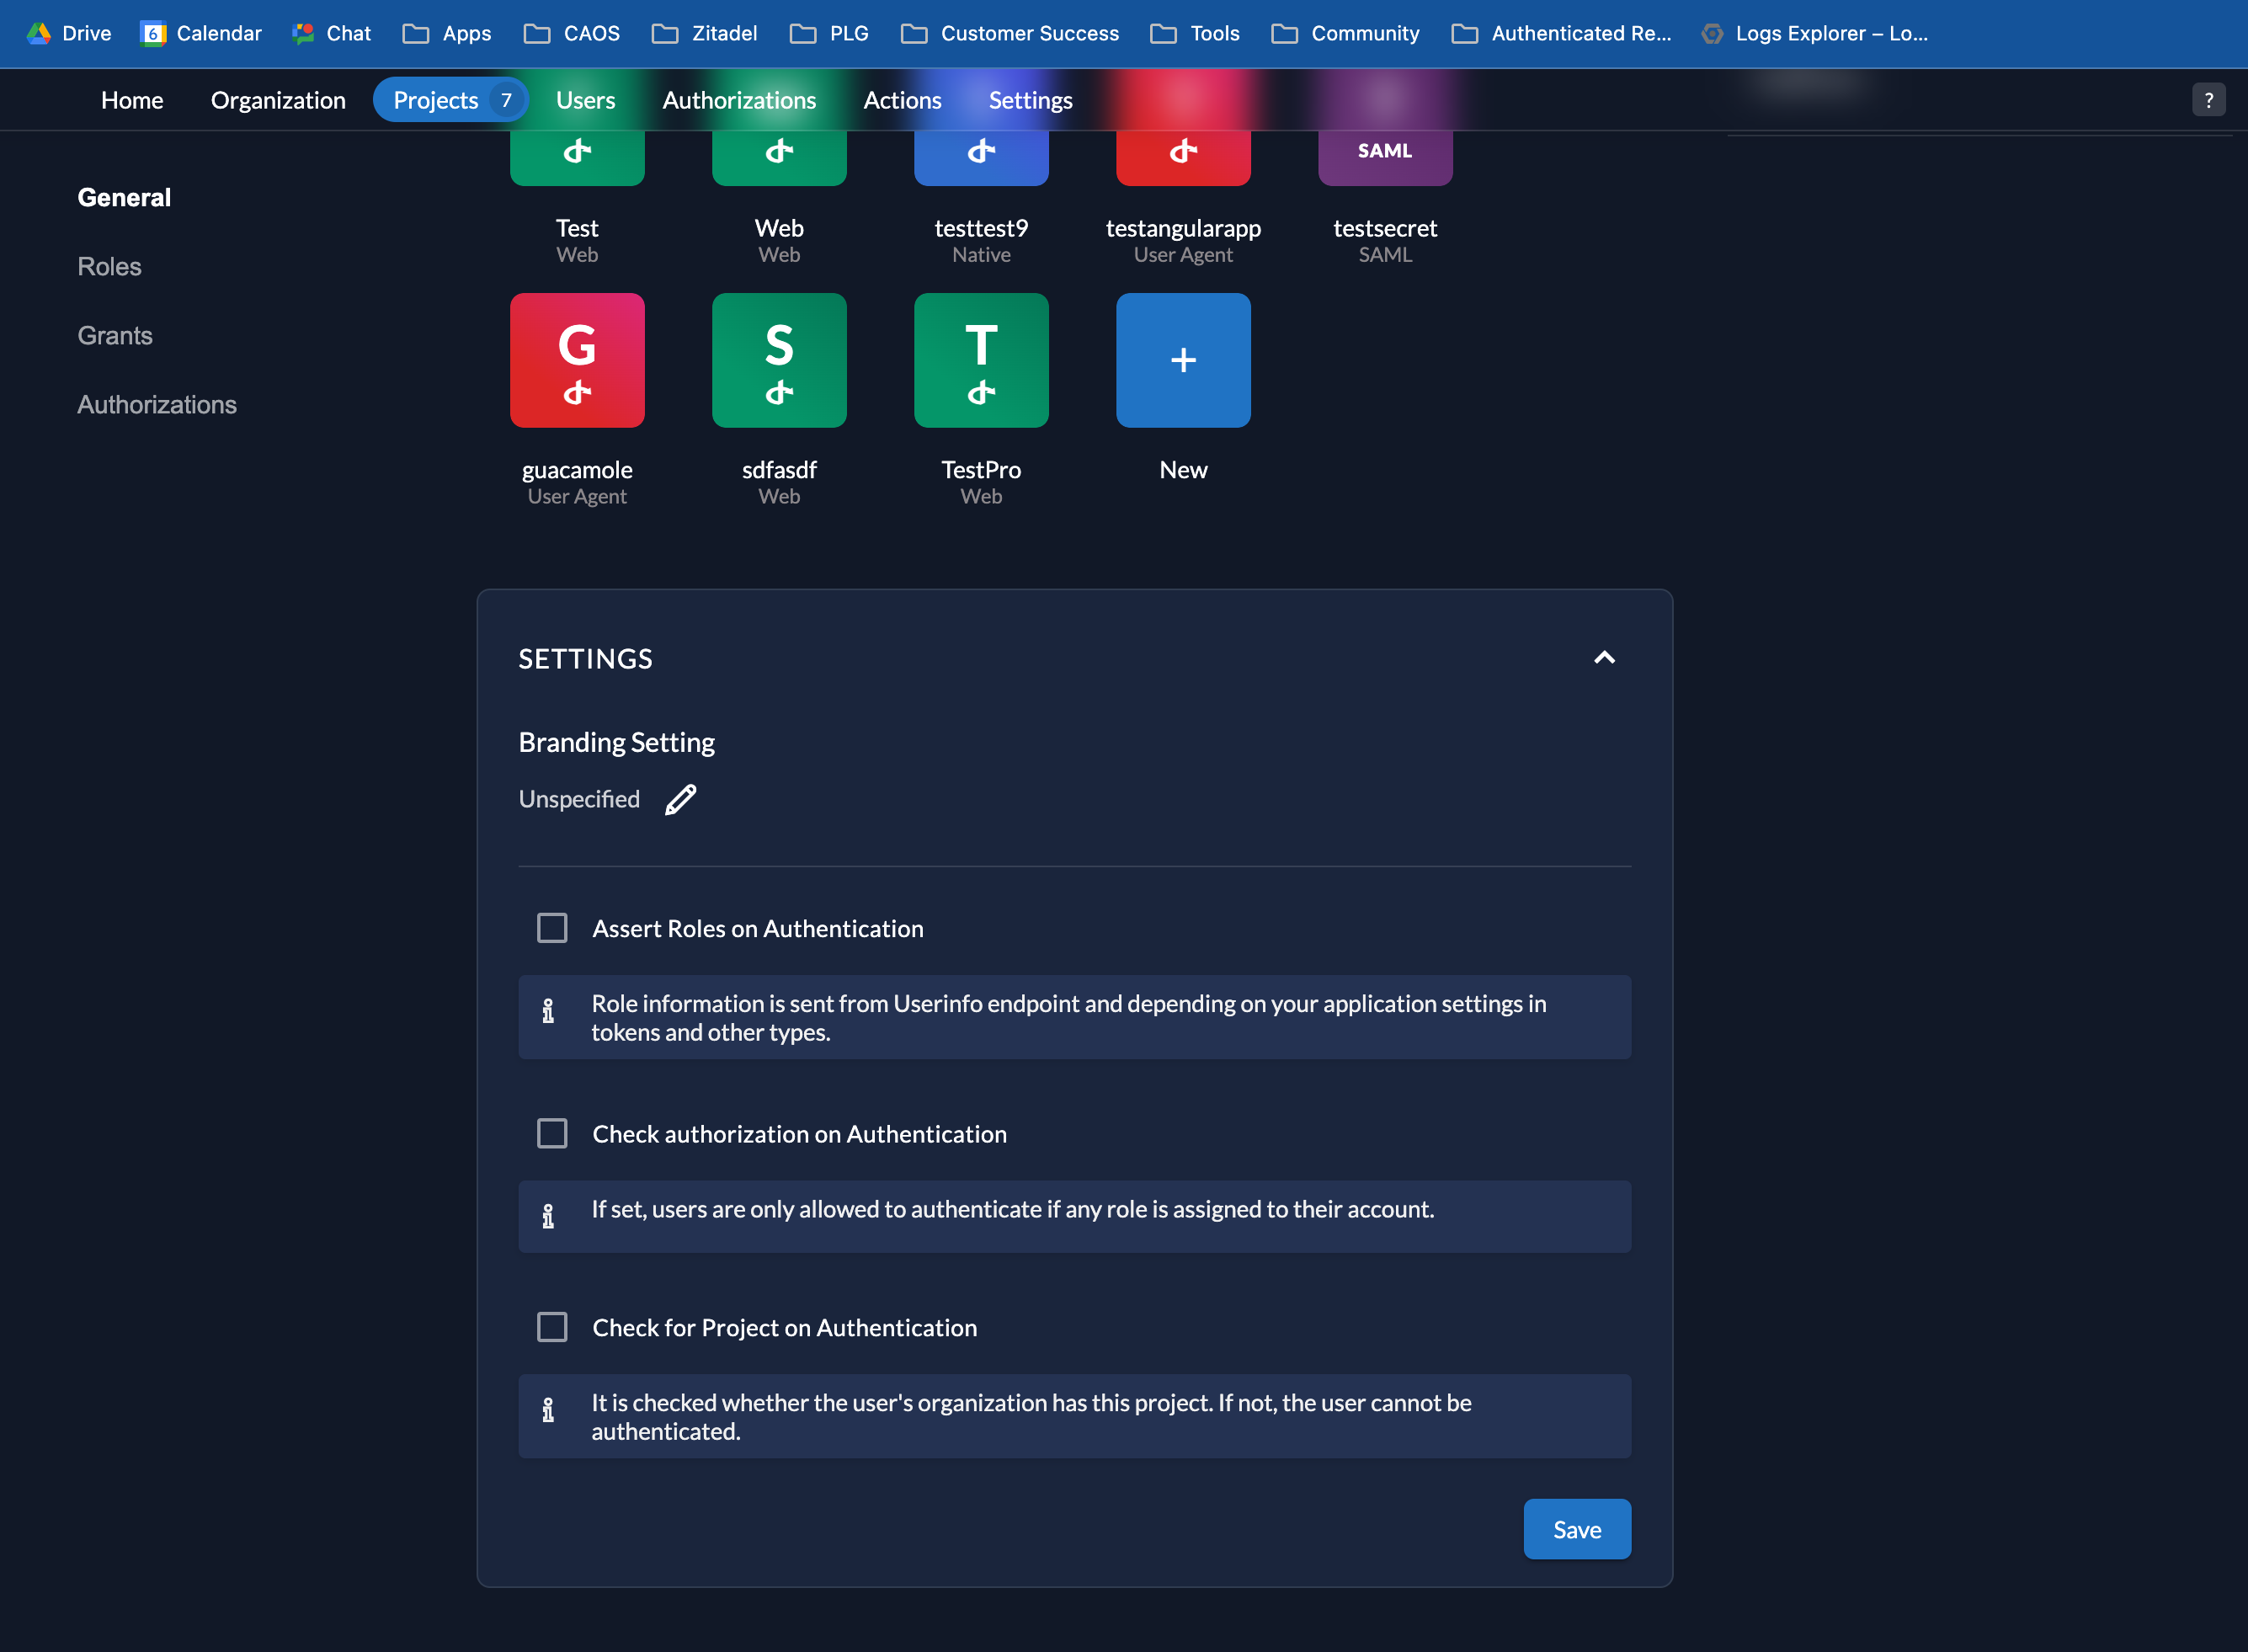Enable Assert Roles on Authentication checkbox

tap(552, 928)
